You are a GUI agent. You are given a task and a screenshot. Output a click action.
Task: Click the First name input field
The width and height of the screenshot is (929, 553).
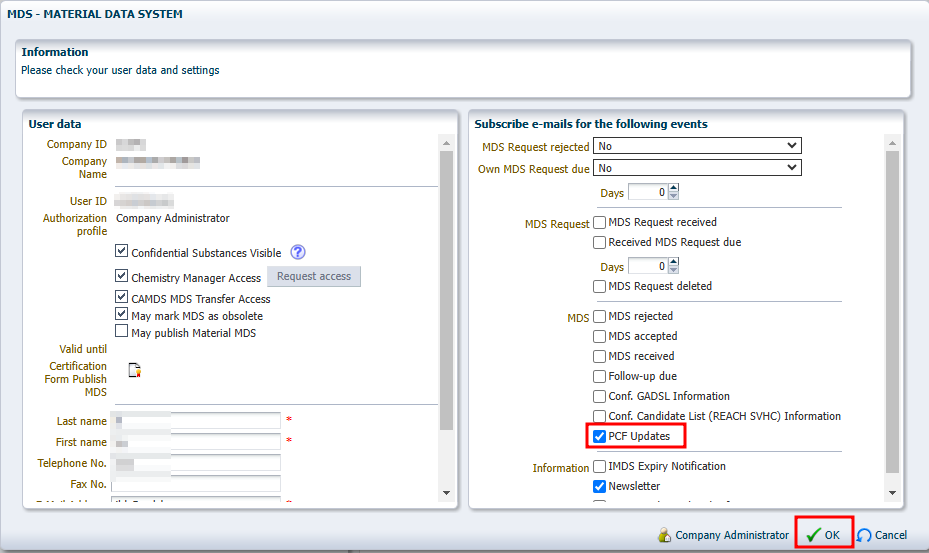[x=196, y=442]
